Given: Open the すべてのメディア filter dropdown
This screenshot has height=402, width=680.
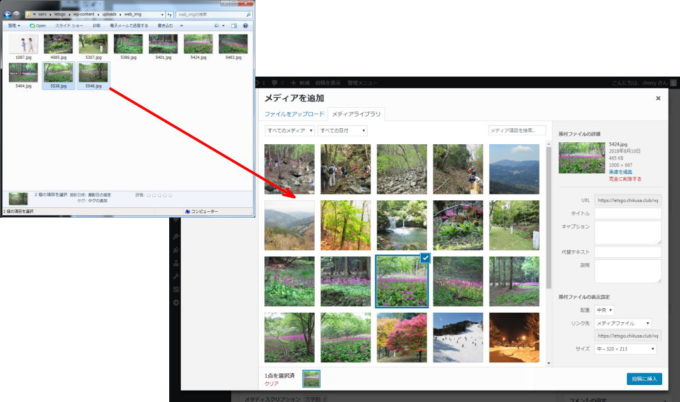Looking at the screenshot, I should pos(290,131).
